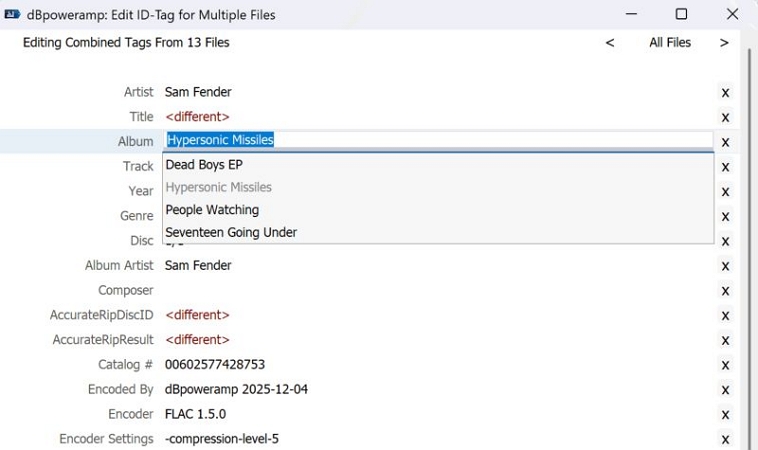Screen dimensions: 758x450
Task: Clear the AccurateRipDiscID tag with its X
Action: click(725, 316)
